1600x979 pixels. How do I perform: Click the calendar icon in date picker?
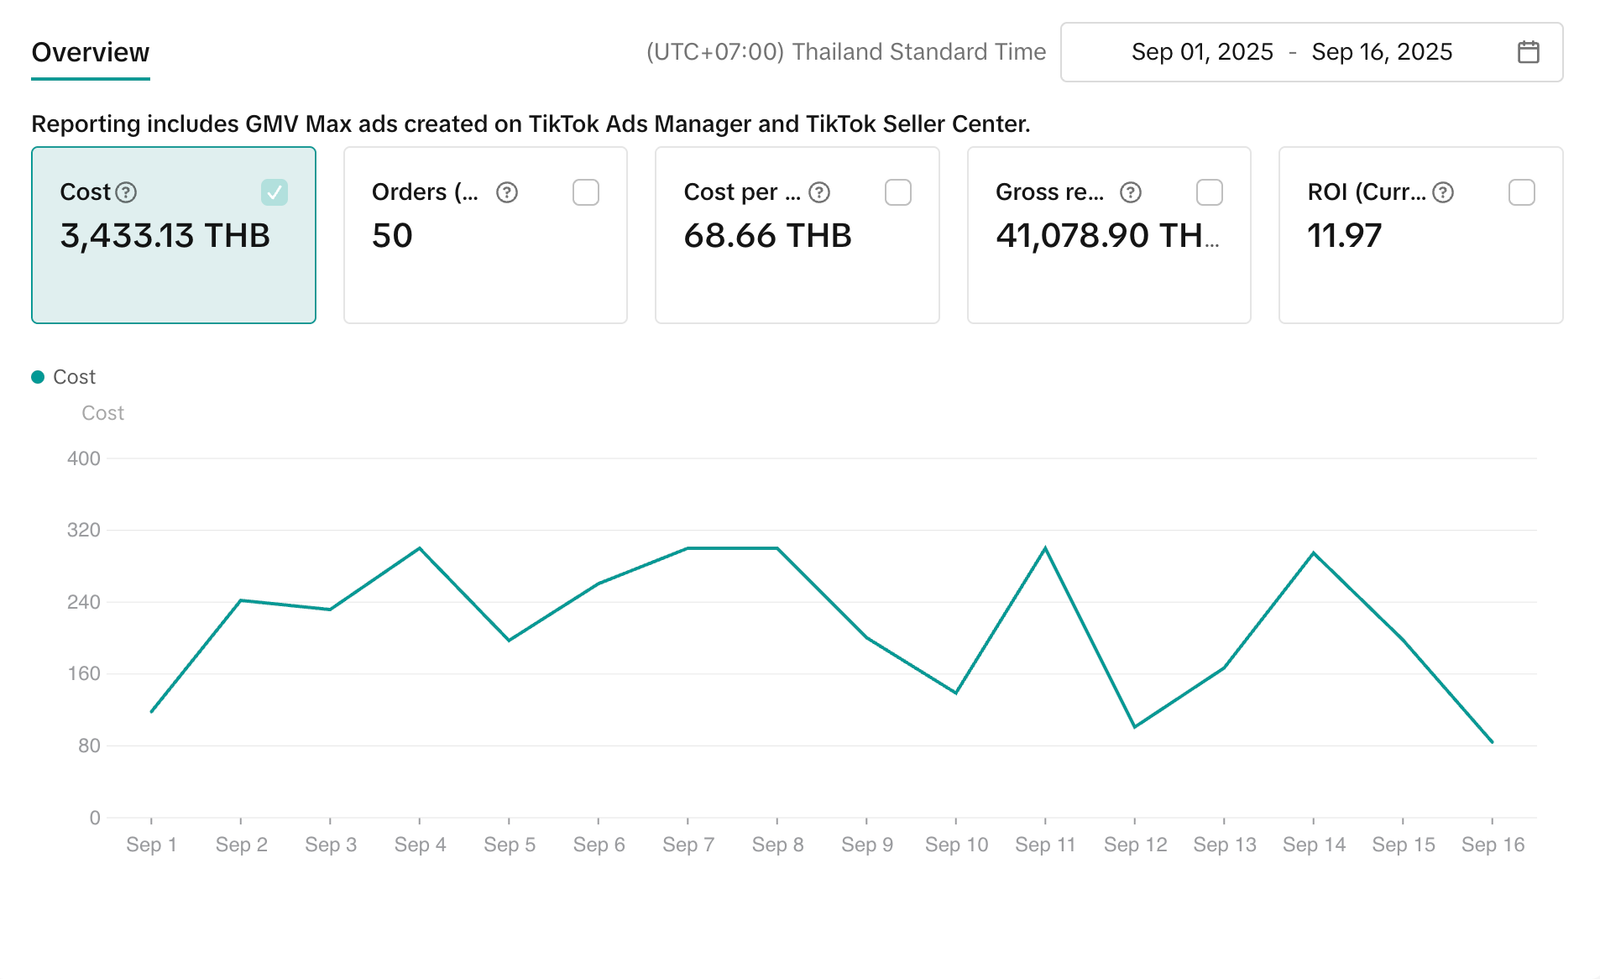(1527, 52)
